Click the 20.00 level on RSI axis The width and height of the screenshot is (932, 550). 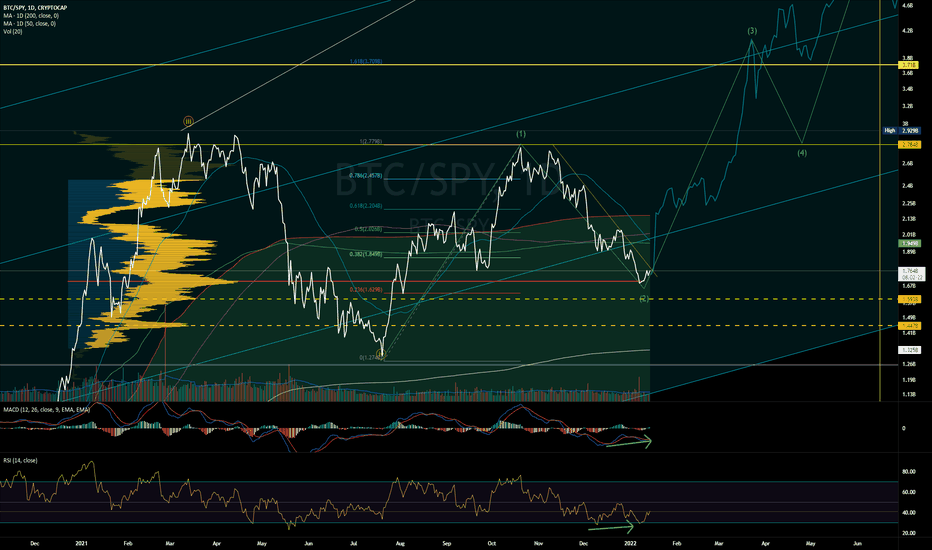(909, 533)
